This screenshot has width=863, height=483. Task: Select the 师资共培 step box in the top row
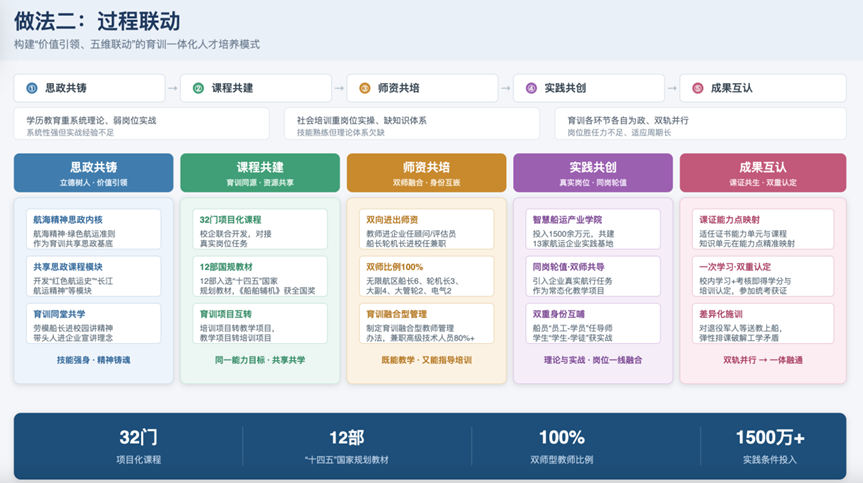point(423,88)
